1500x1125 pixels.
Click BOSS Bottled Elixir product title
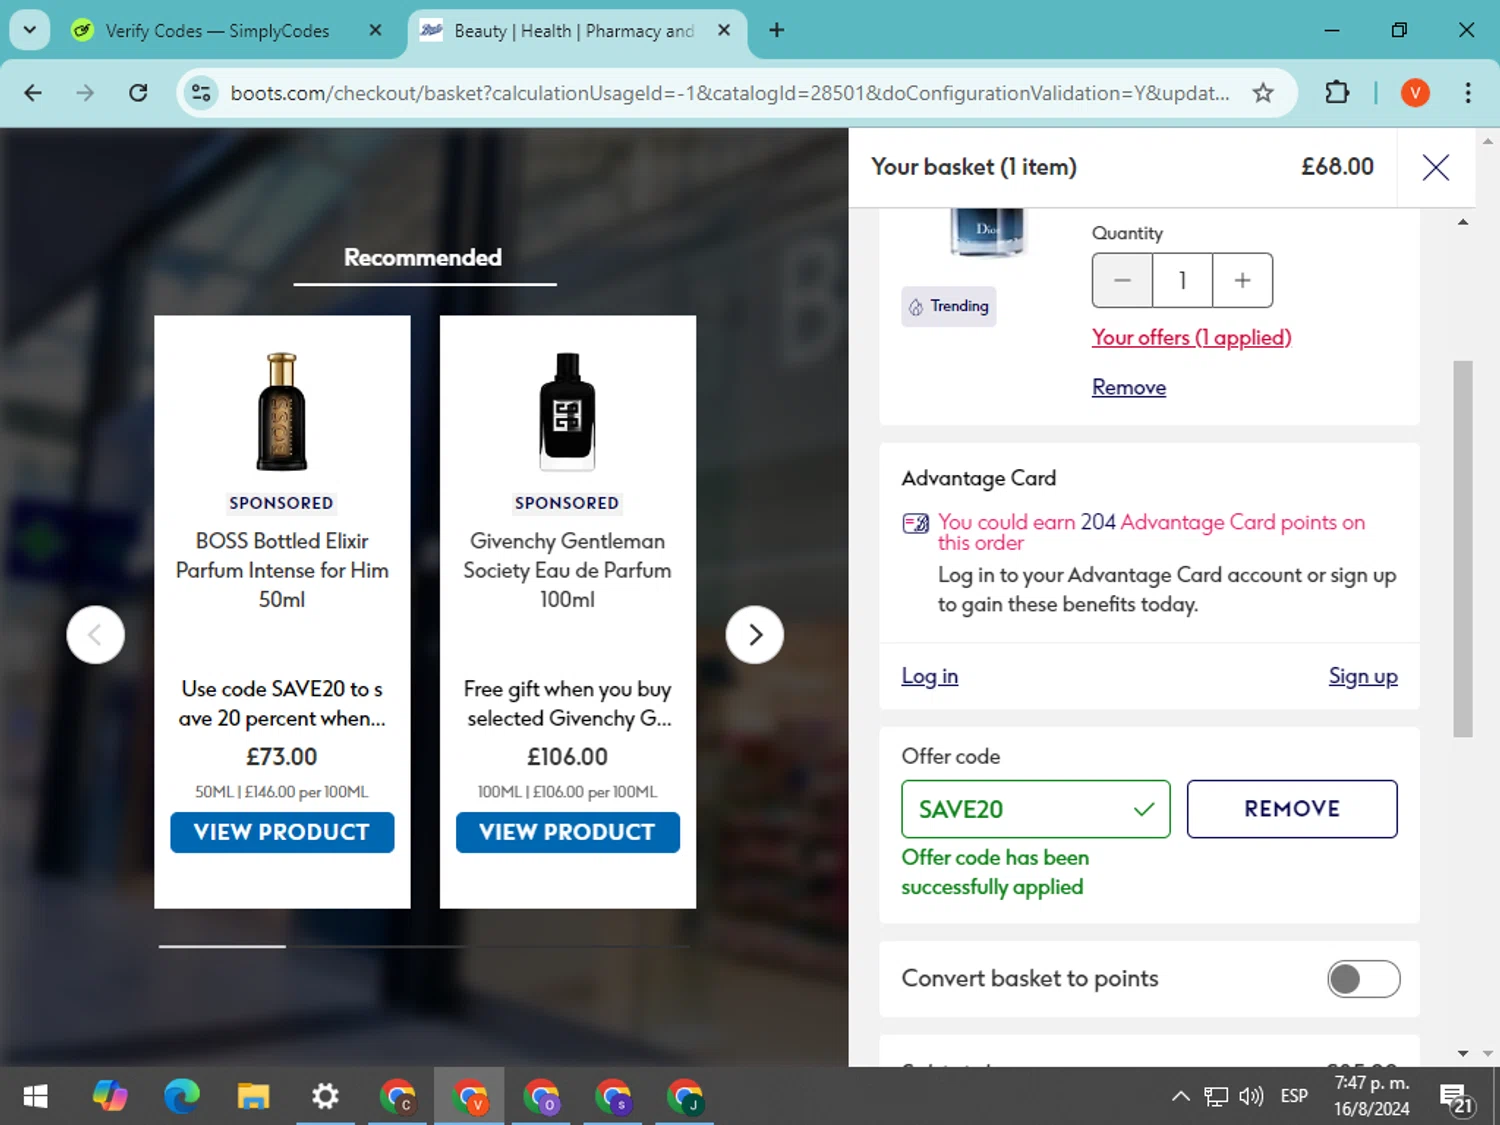pyautogui.click(x=282, y=570)
